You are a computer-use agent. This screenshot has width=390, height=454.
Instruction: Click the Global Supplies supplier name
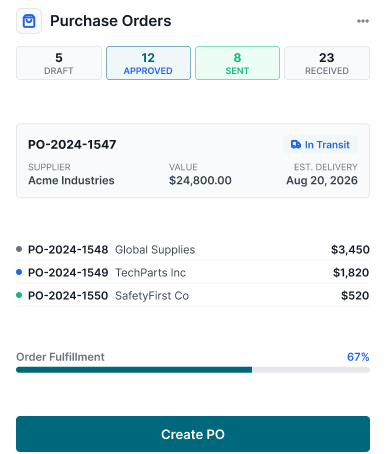155,250
